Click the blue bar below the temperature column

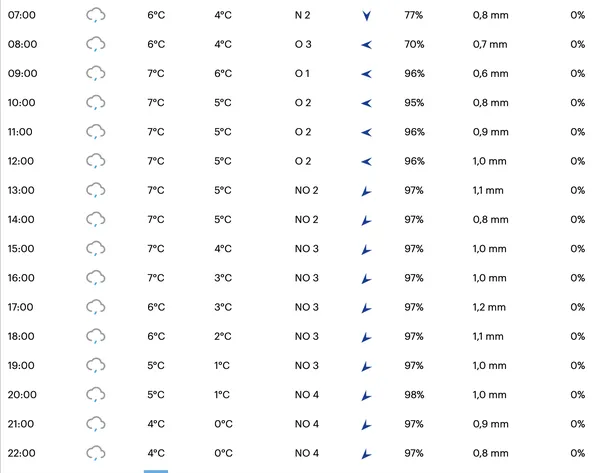tap(156, 471)
